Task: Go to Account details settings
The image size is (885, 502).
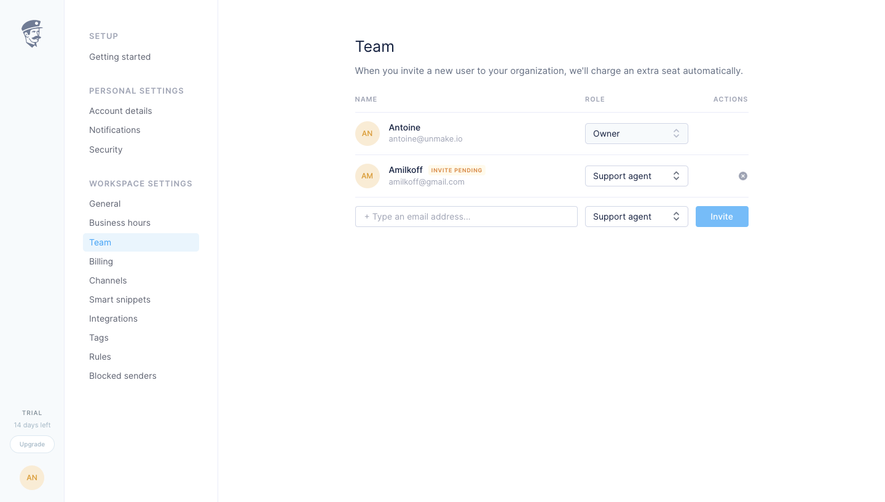Action: point(120,111)
